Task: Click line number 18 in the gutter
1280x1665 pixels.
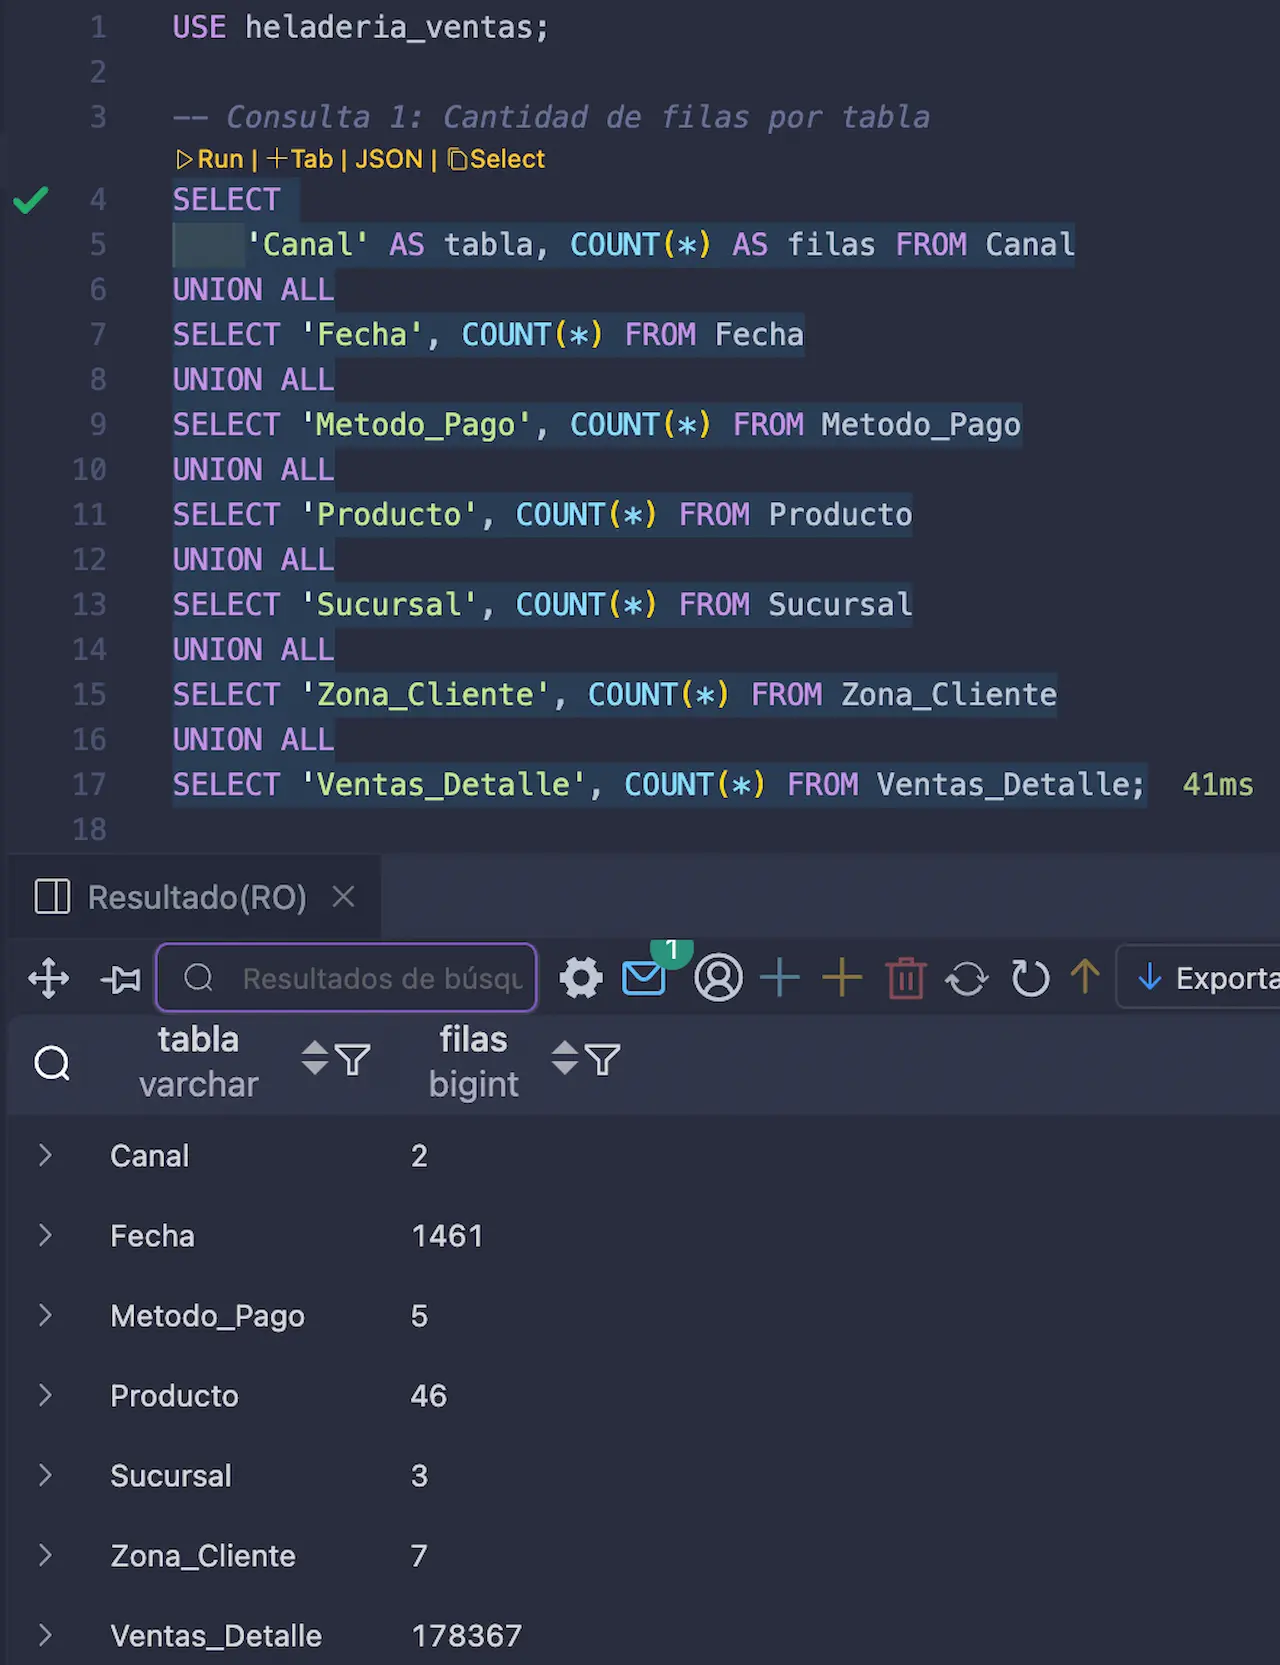Action: point(89,829)
